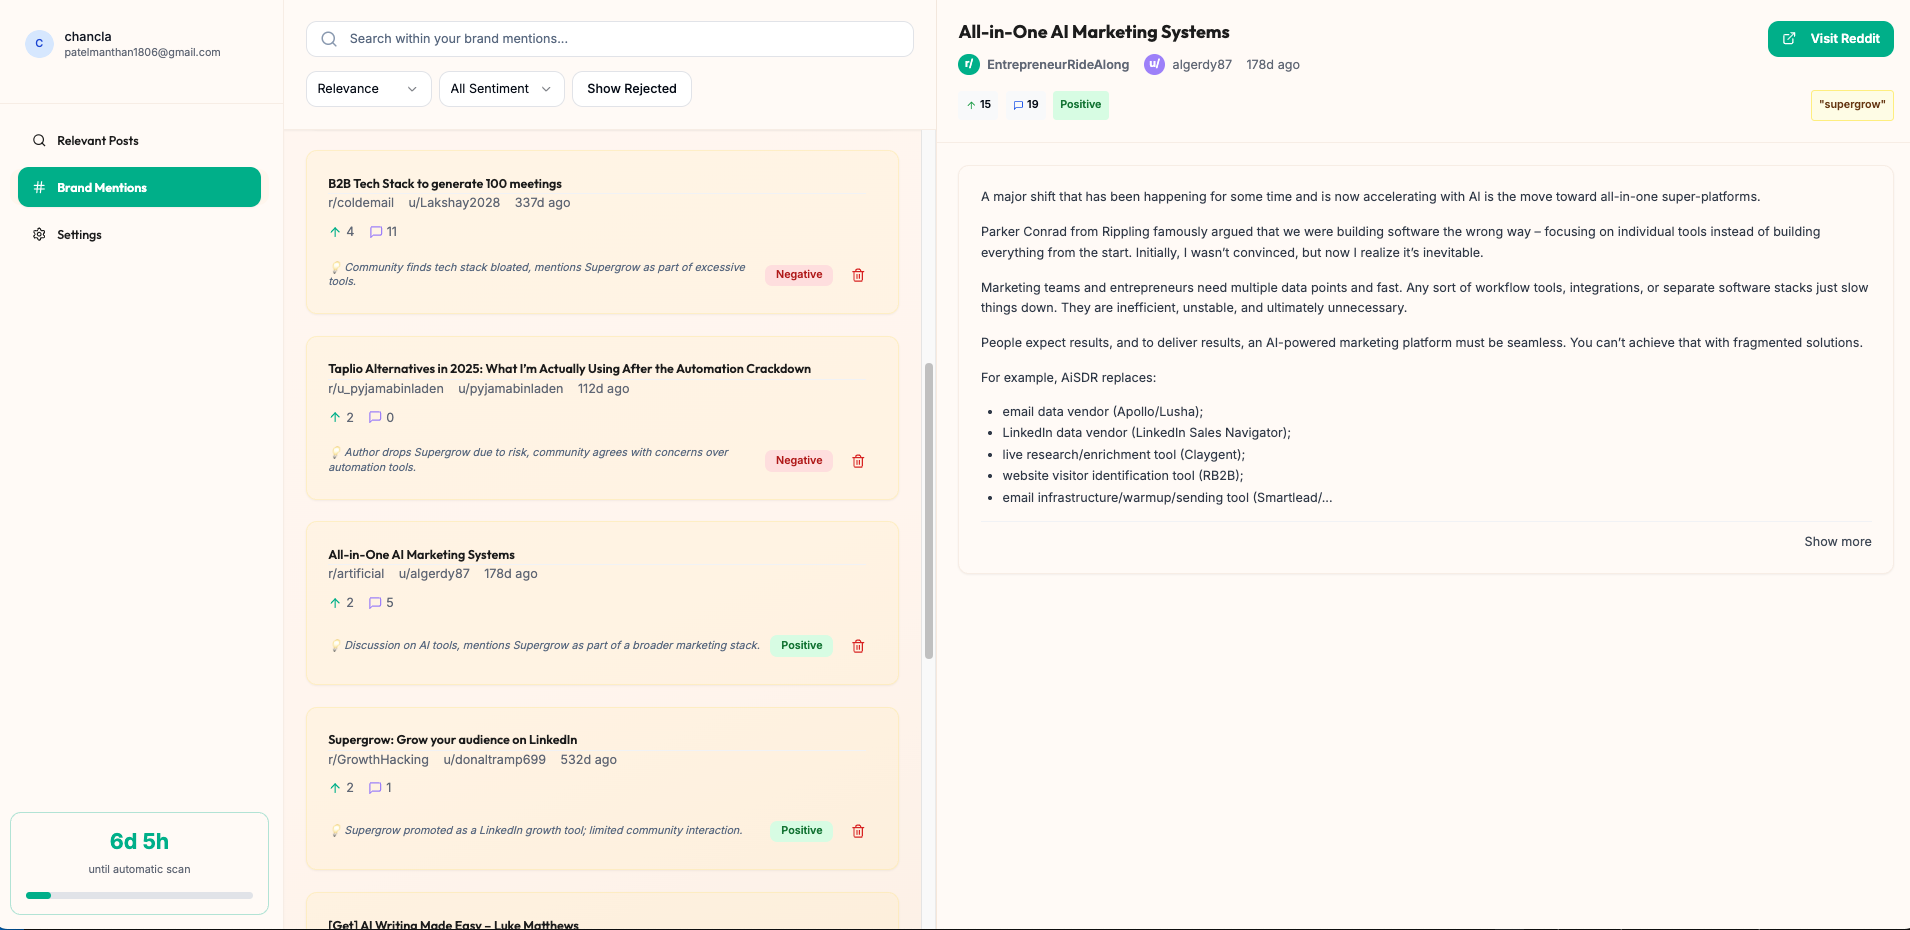This screenshot has width=1910, height=930.
Task: Open the Relevance sort dropdown
Action: pyautogui.click(x=368, y=89)
